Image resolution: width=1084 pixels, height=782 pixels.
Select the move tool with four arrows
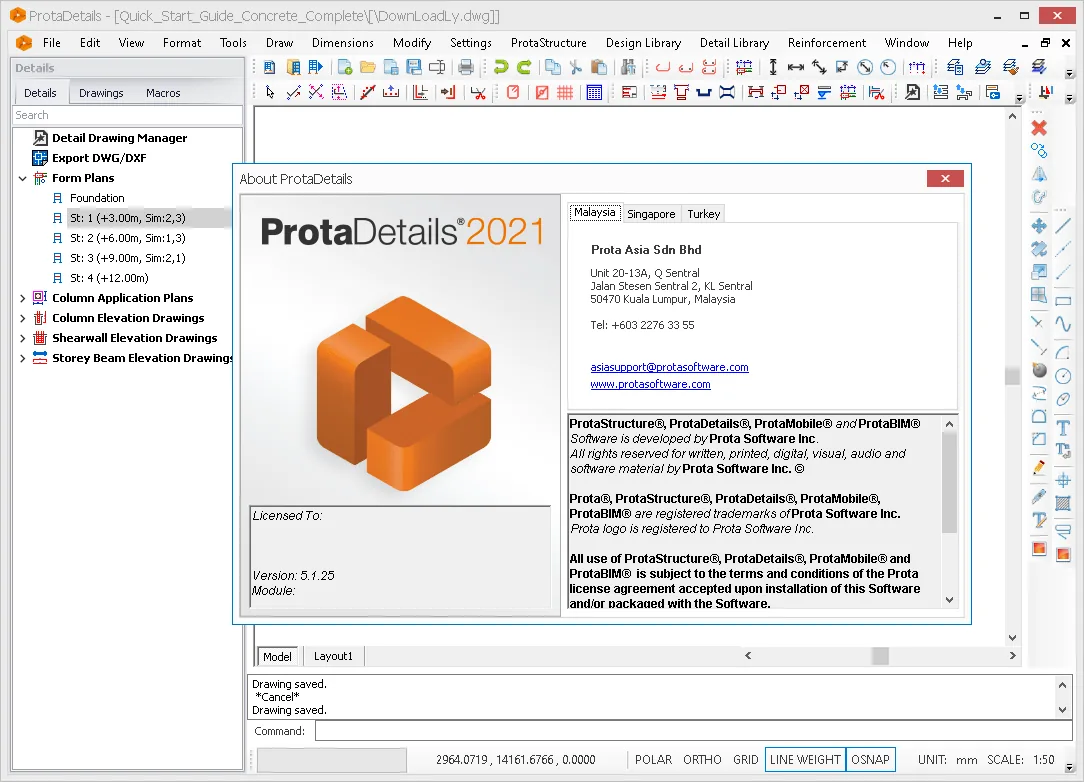1038,226
